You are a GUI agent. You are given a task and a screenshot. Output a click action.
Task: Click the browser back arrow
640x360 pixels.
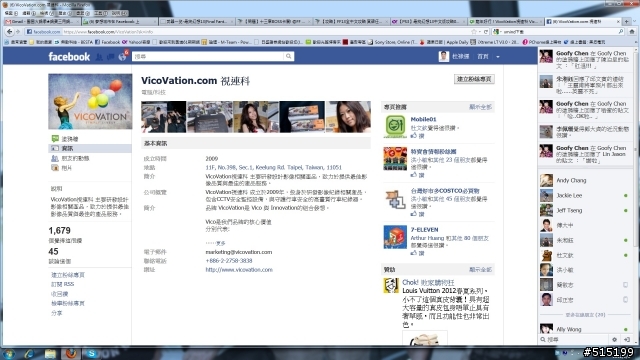click(x=10, y=31)
